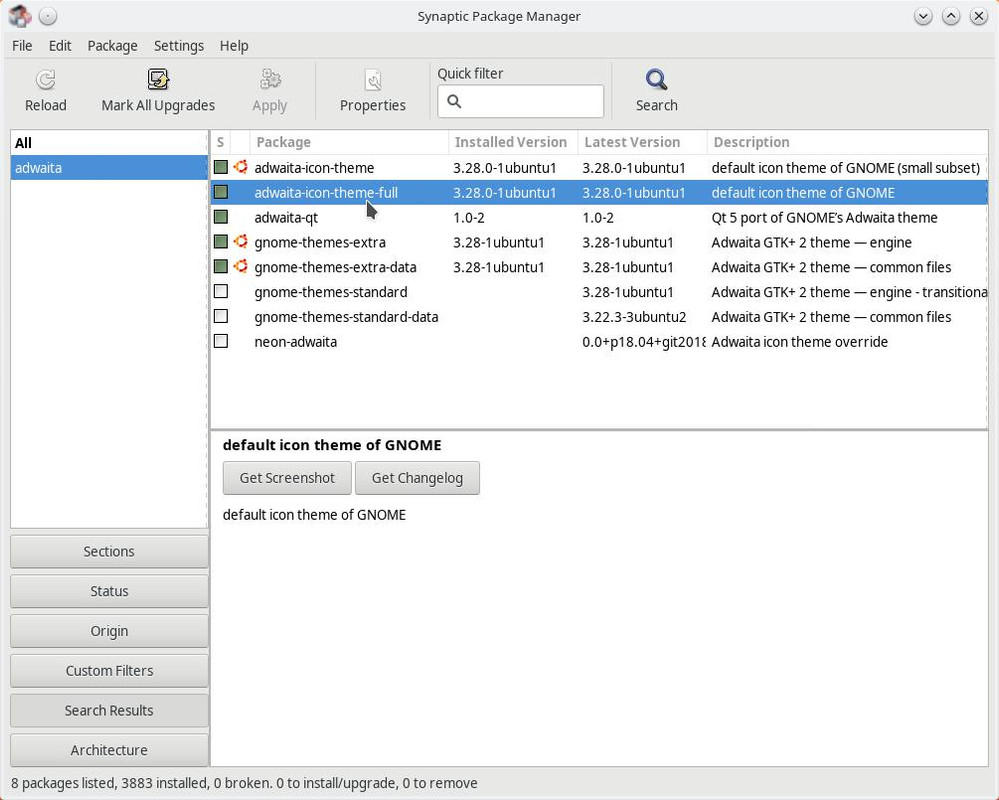The image size is (999, 800).
Task: Select the gnome-themes-extra-data package name
Action: (335, 267)
